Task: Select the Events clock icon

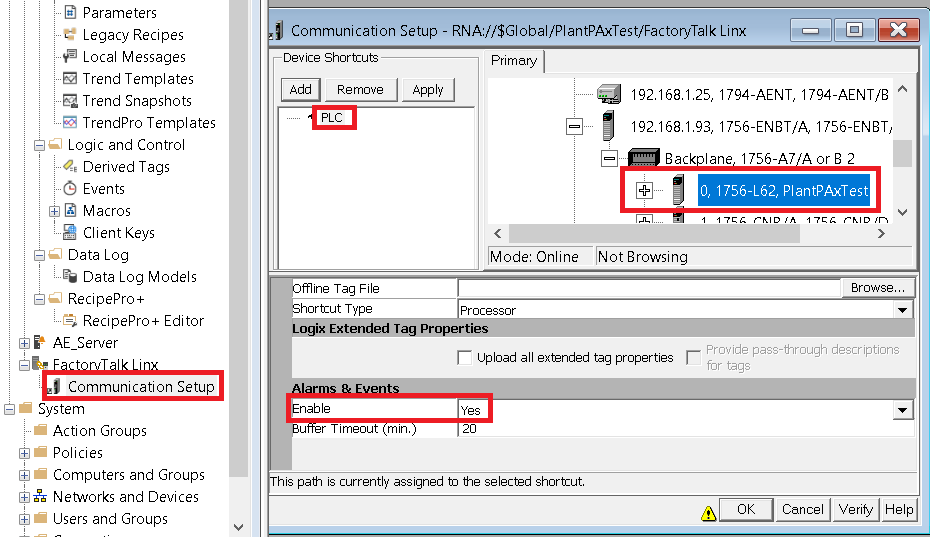Action: tap(70, 189)
